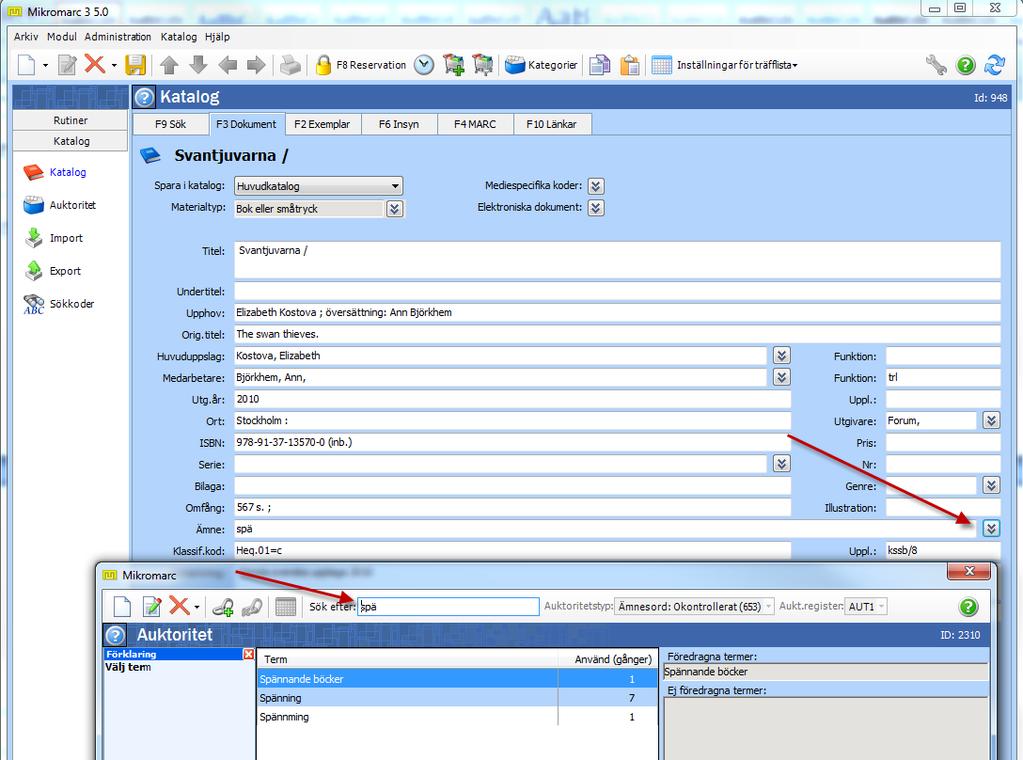Save the record with the floppy disk icon
The width and height of the screenshot is (1023, 760).
(136, 65)
